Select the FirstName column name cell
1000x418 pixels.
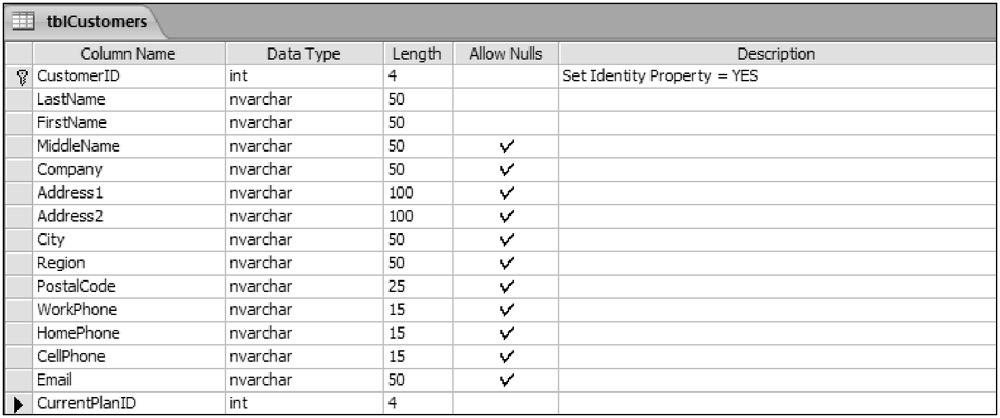point(129,123)
